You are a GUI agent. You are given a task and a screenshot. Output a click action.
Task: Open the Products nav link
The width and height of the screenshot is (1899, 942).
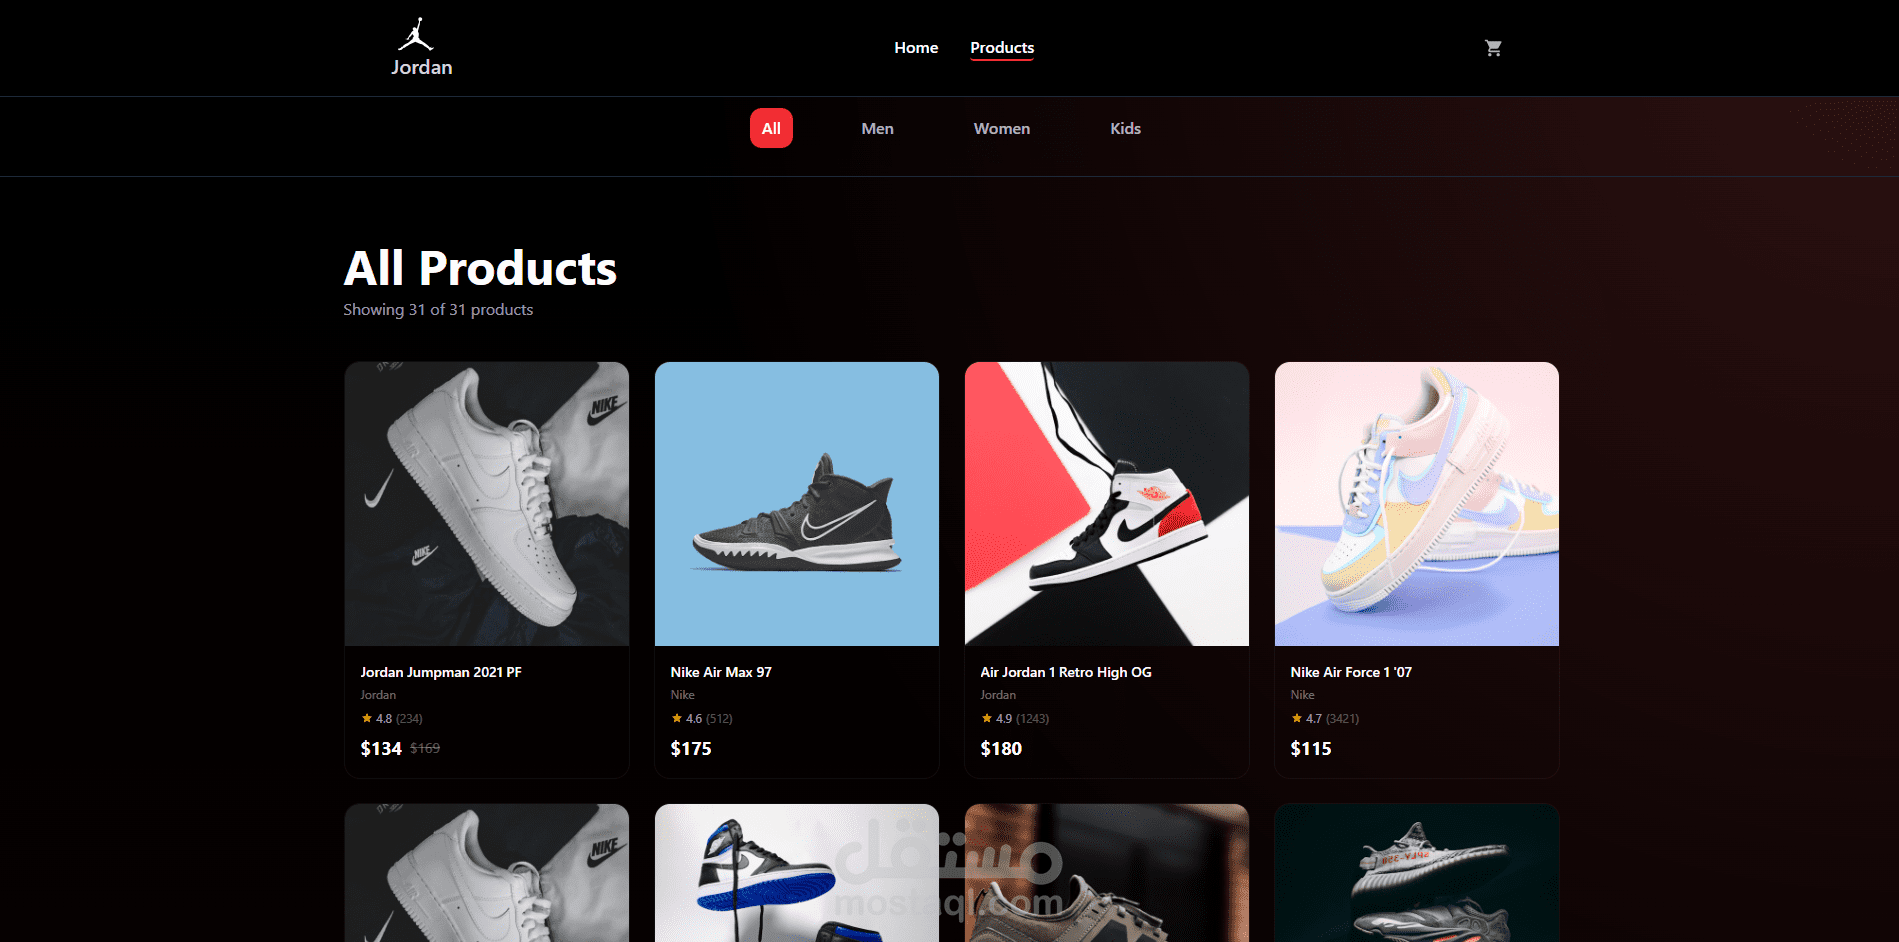[x=1002, y=48]
